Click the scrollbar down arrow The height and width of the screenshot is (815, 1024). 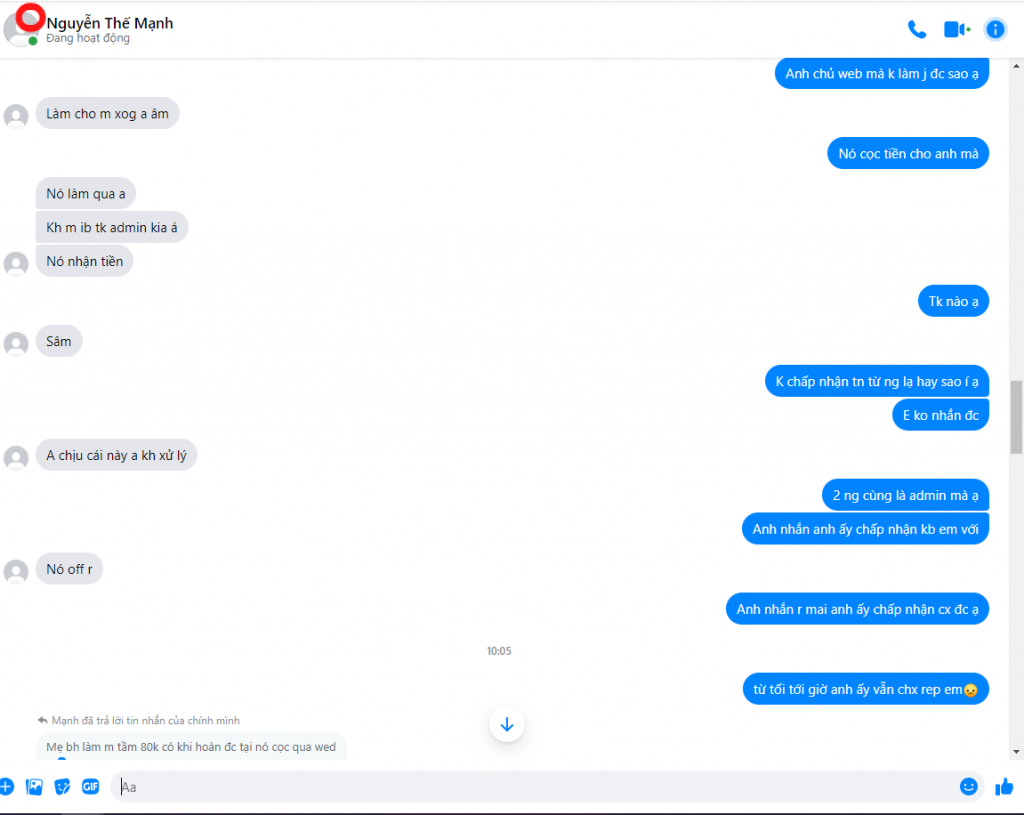(1016, 752)
